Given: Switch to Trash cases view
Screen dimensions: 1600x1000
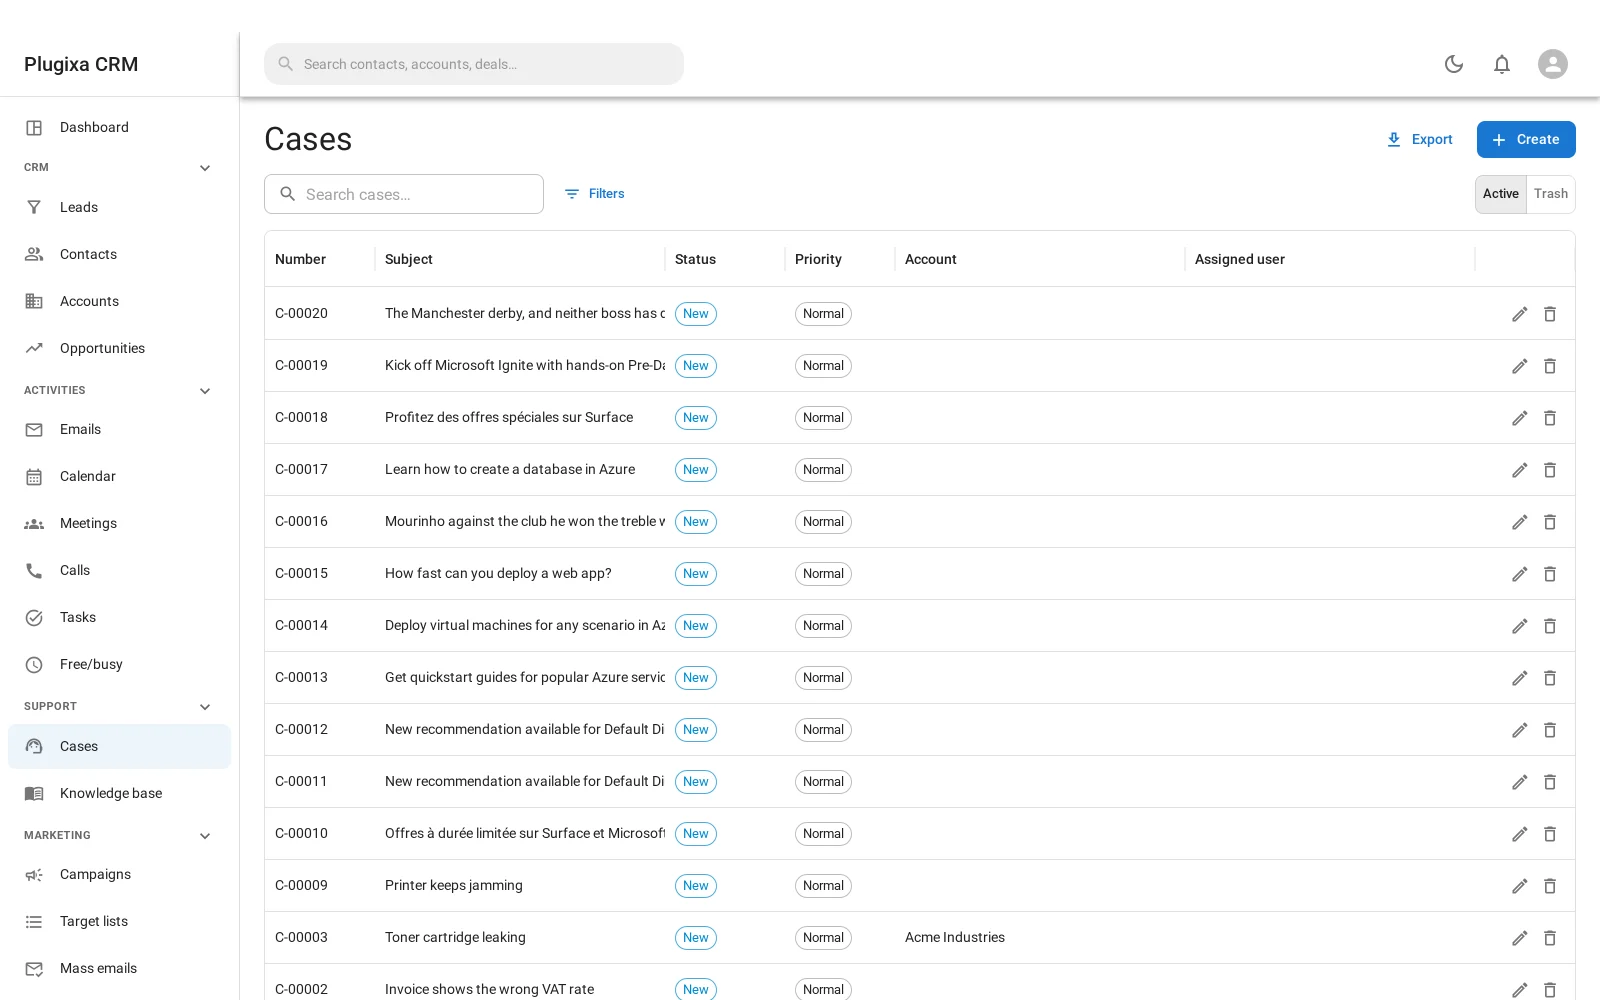Looking at the screenshot, I should 1551,194.
